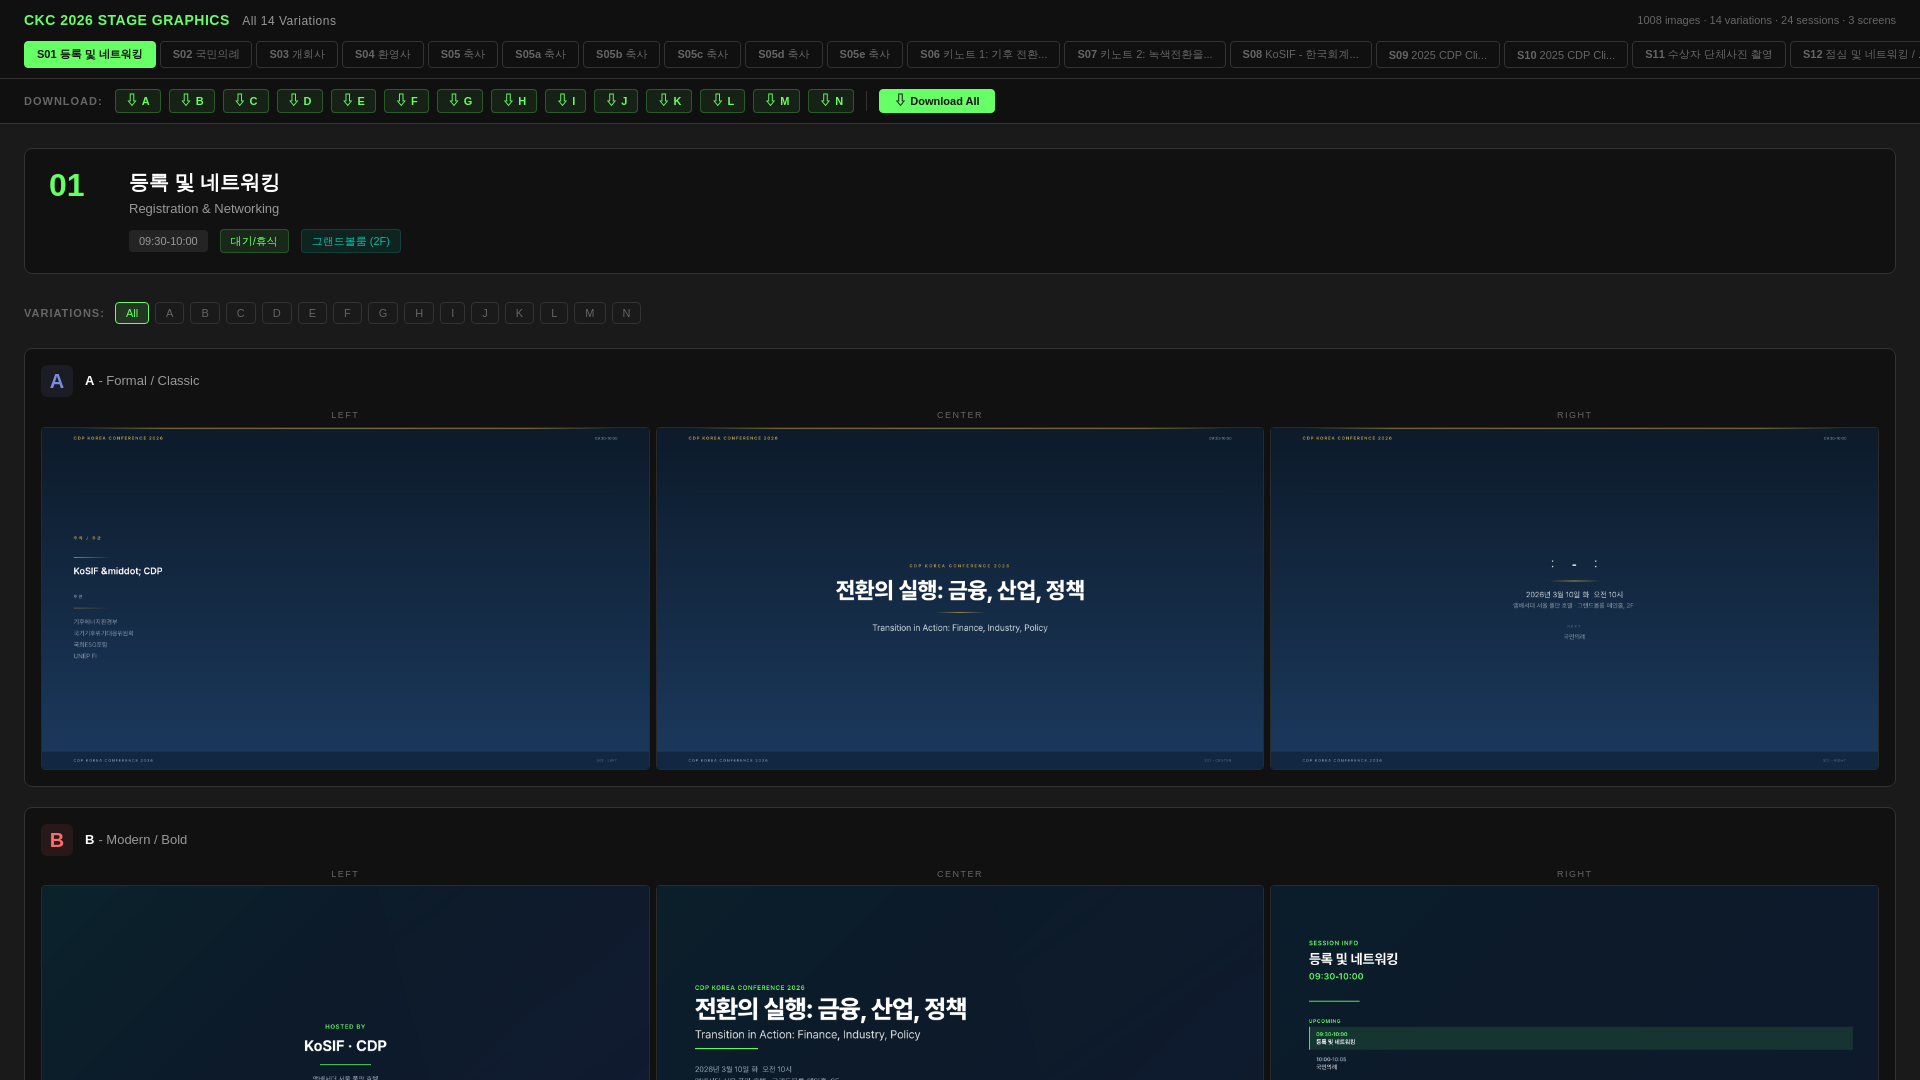The height and width of the screenshot is (1080, 1920).
Task: Open the S05c 축사 tab
Action: [702, 54]
